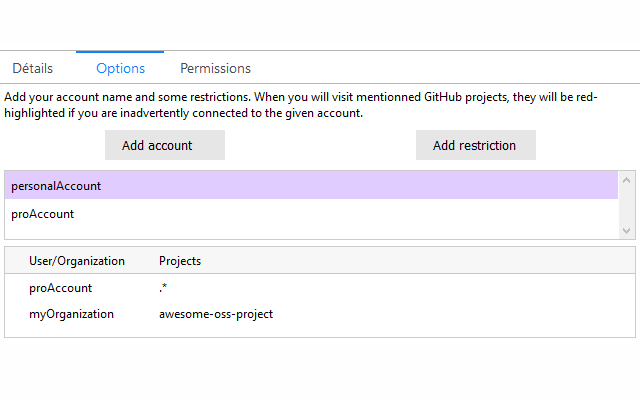Switch to the Détails tab
The height and width of the screenshot is (400, 640).
pyautogui.click(x=32, y=68)
